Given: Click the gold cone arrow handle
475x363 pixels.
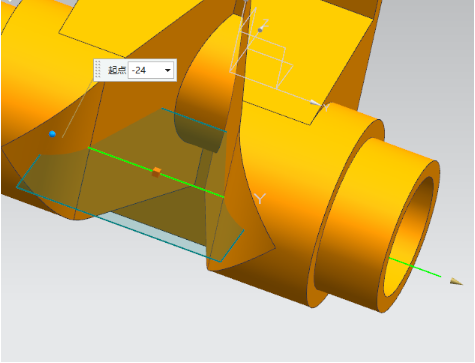Looking at the screenshot, I should tap(456, 282).
